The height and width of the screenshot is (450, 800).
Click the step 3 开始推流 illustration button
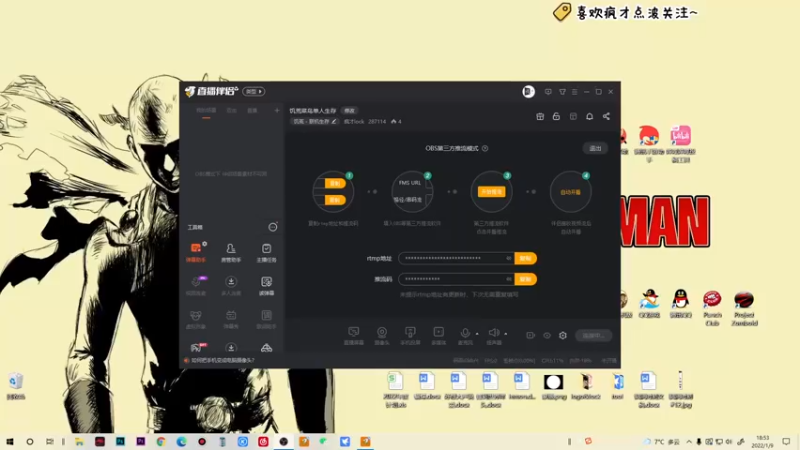[x=491, y=192]
